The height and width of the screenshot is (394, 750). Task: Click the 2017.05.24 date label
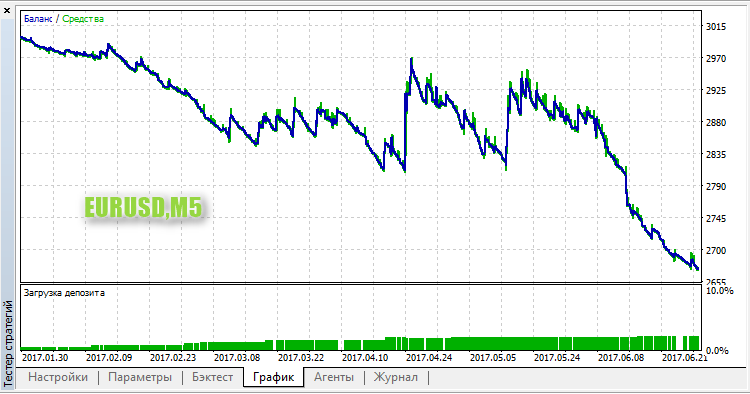tap(557, 358)
